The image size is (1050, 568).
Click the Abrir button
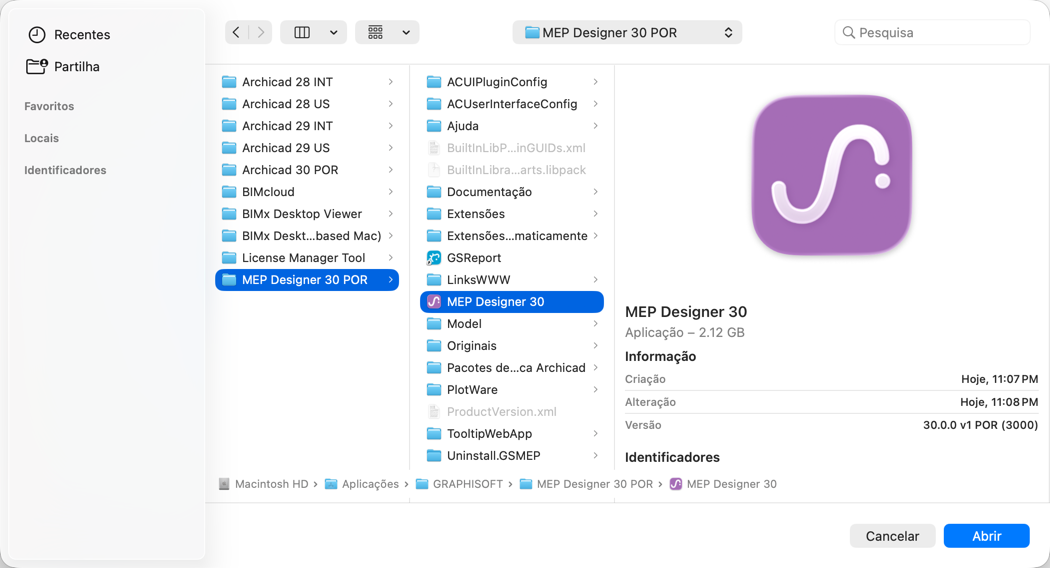986,536
